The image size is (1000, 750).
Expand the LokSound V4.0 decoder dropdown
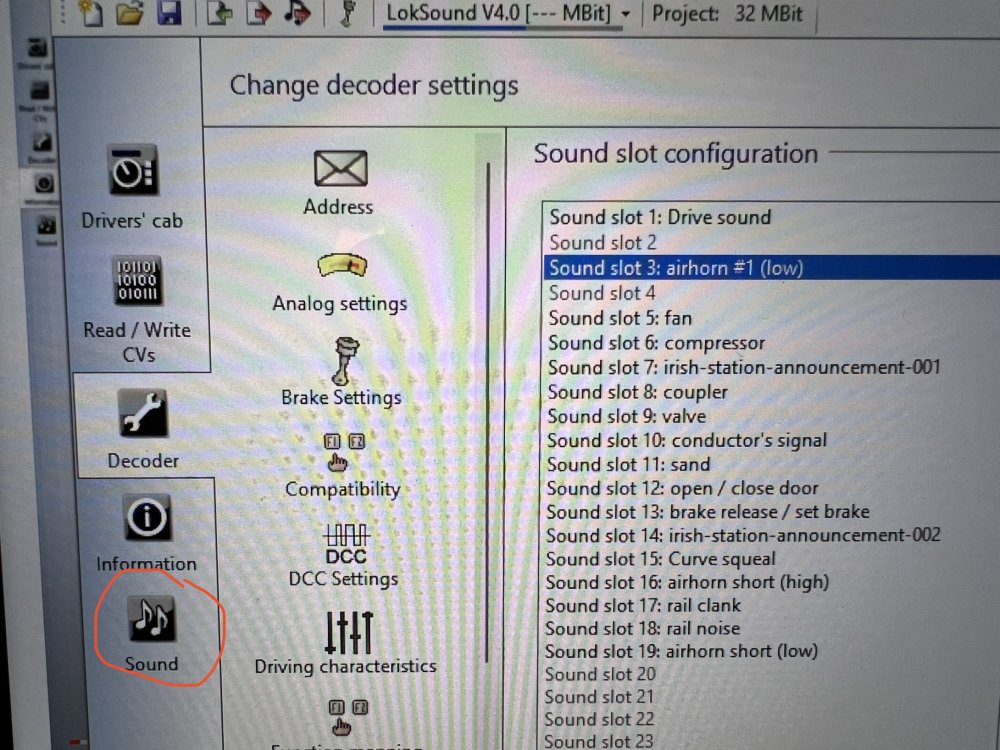(625, 14)
